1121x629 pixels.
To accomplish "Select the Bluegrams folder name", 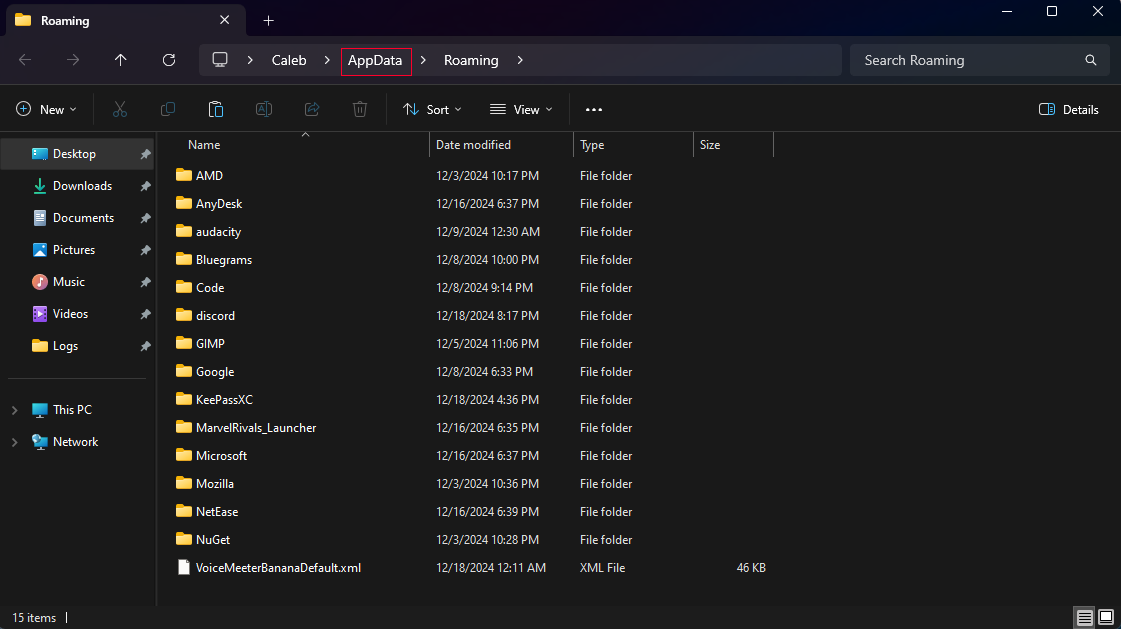I will click(224, 259).
